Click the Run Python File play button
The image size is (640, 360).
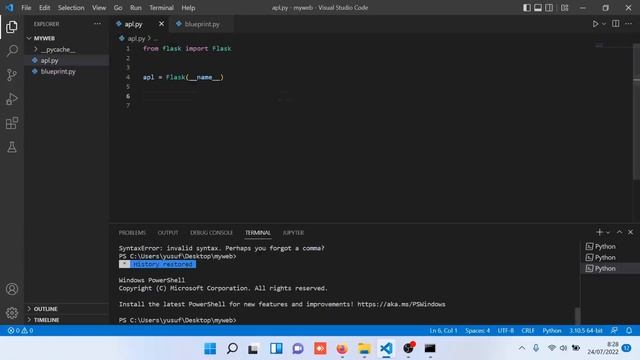(596, 24)
